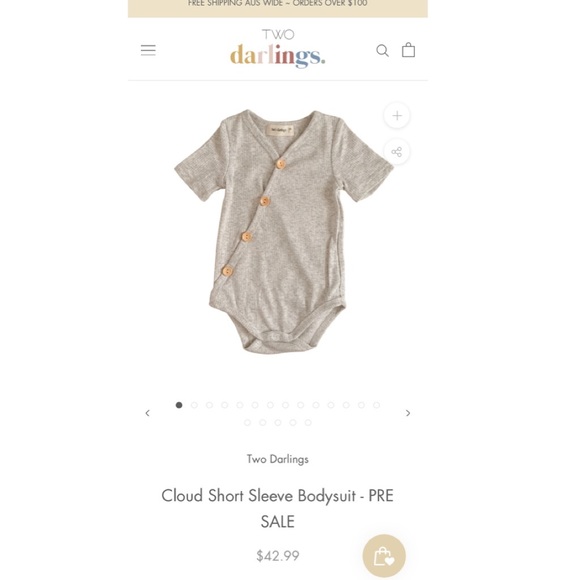Click the share icon button

click(397, 152)
